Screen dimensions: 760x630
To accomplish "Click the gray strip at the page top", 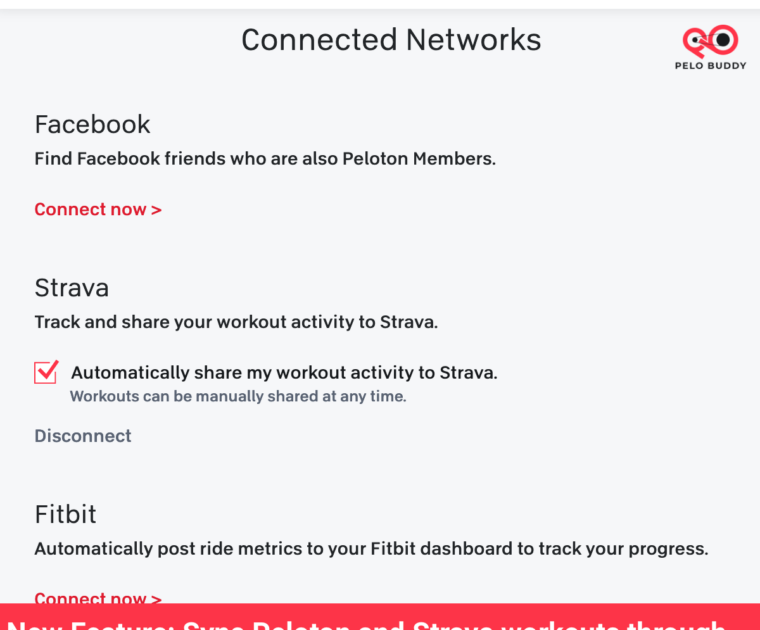I will [380, 5].
